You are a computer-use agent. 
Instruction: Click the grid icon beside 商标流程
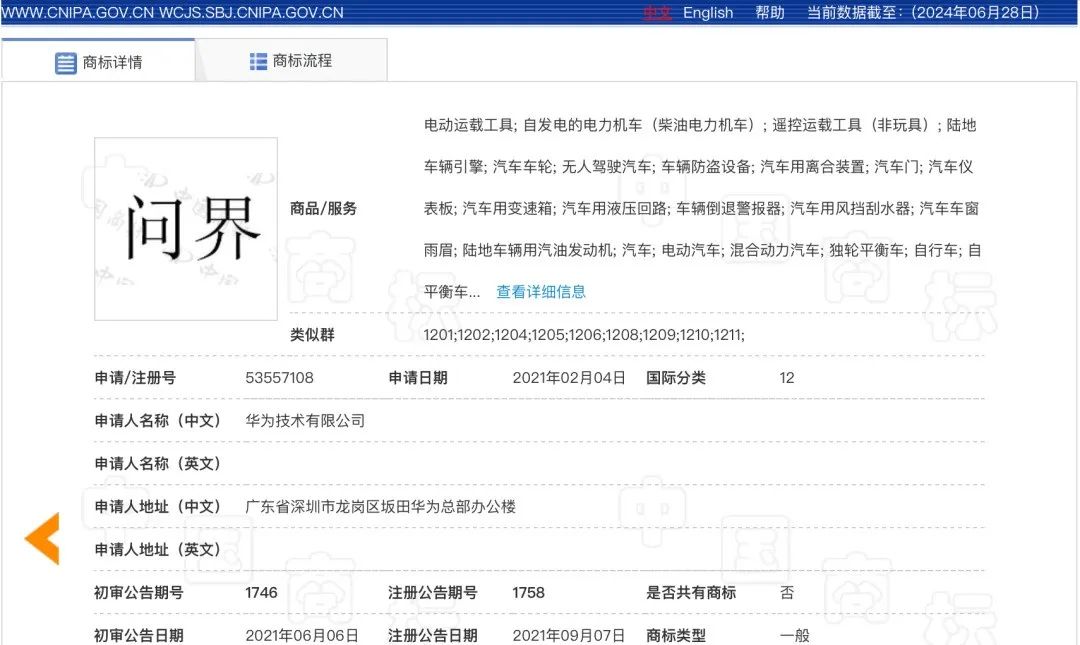(258, 61)
